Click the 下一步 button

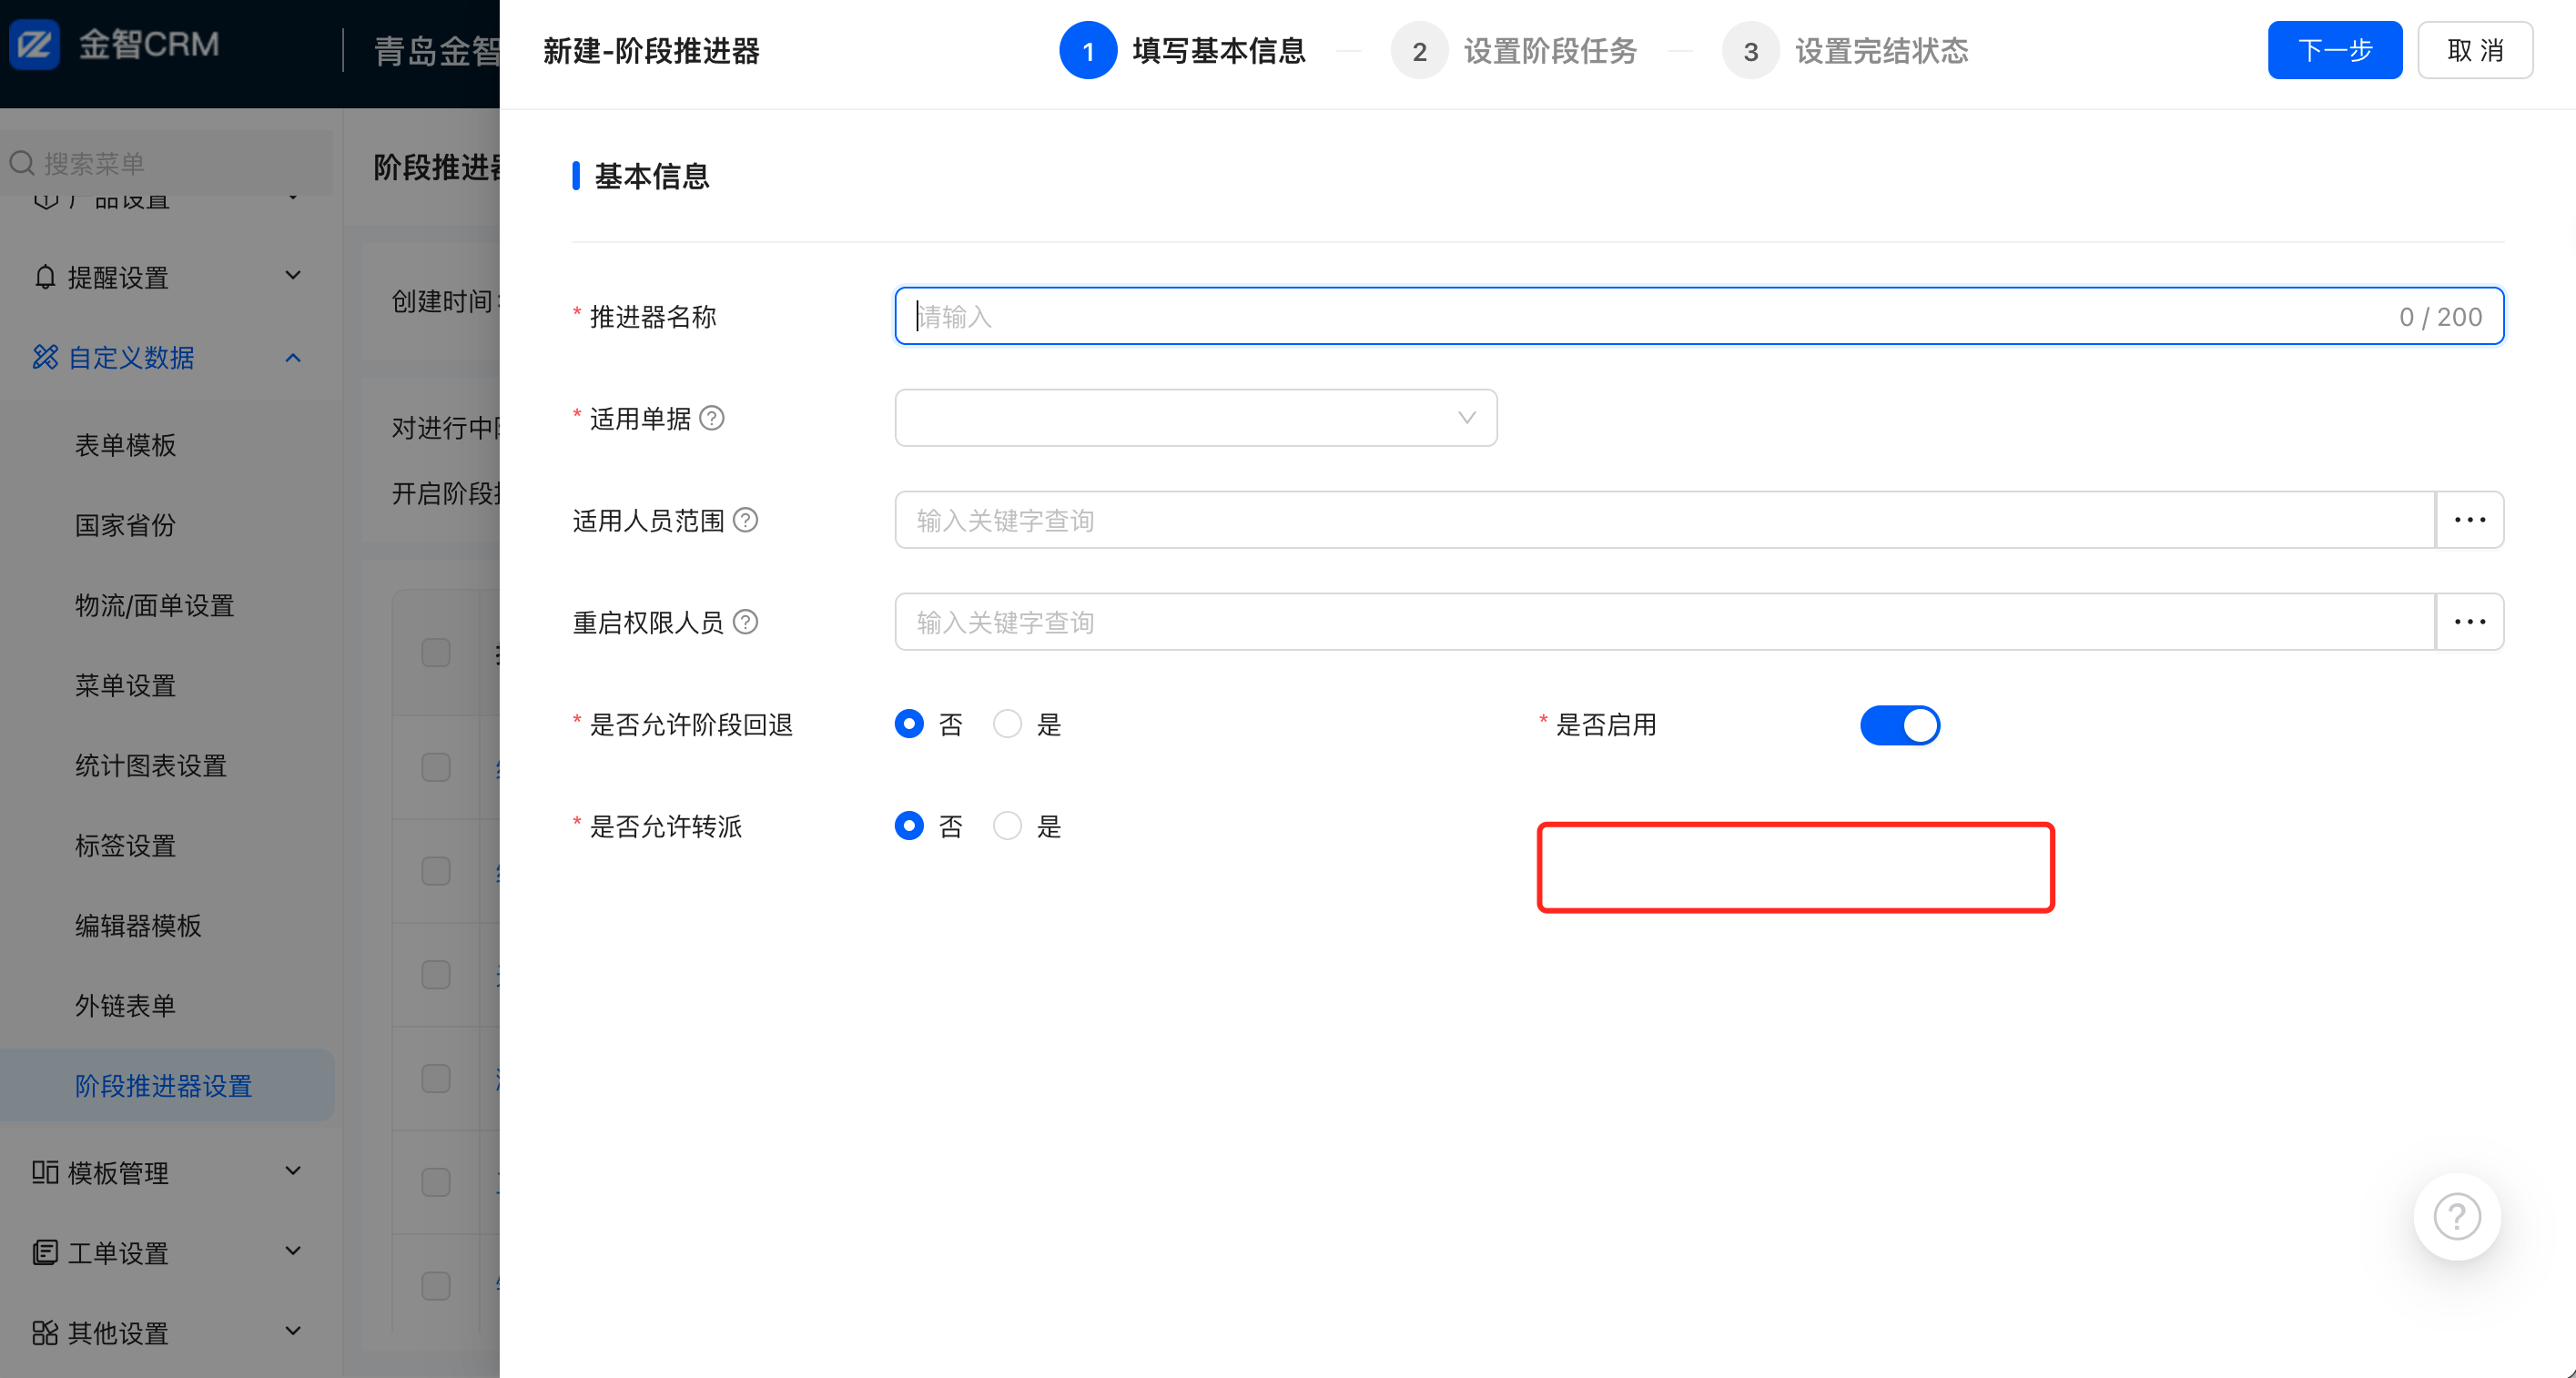point(2333,50)
